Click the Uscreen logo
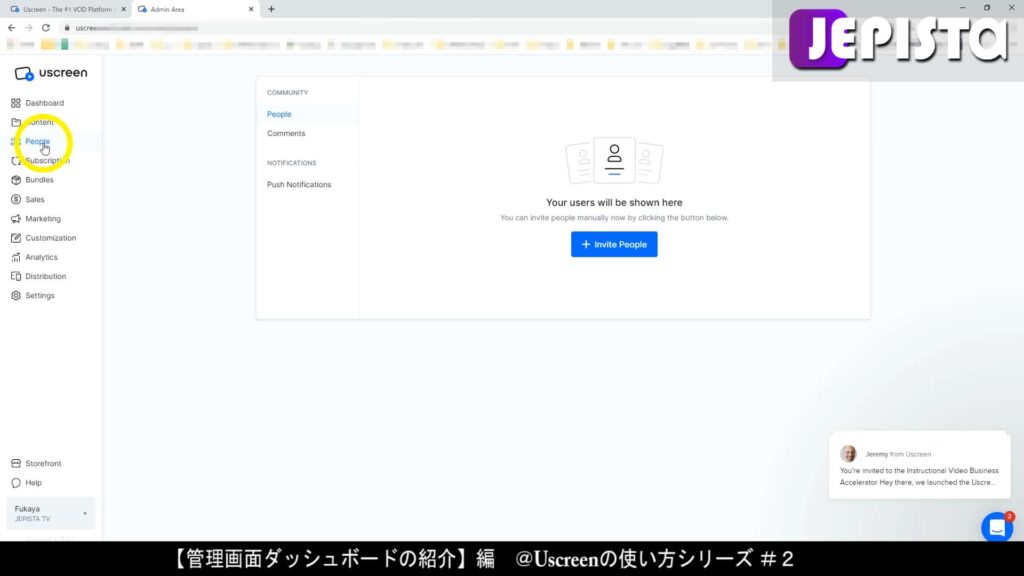This screenshot has height=576, width=1024. coord(50,73)
